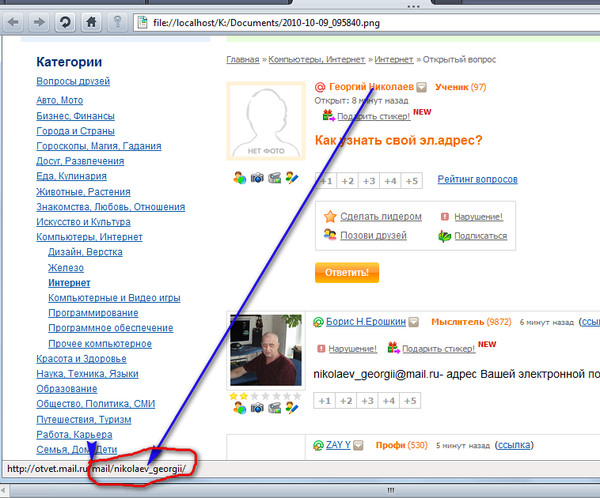Open dropdown next to Борис Н.Ерошкин name
This screenshot has height=498, width=600.
point(414,322)
